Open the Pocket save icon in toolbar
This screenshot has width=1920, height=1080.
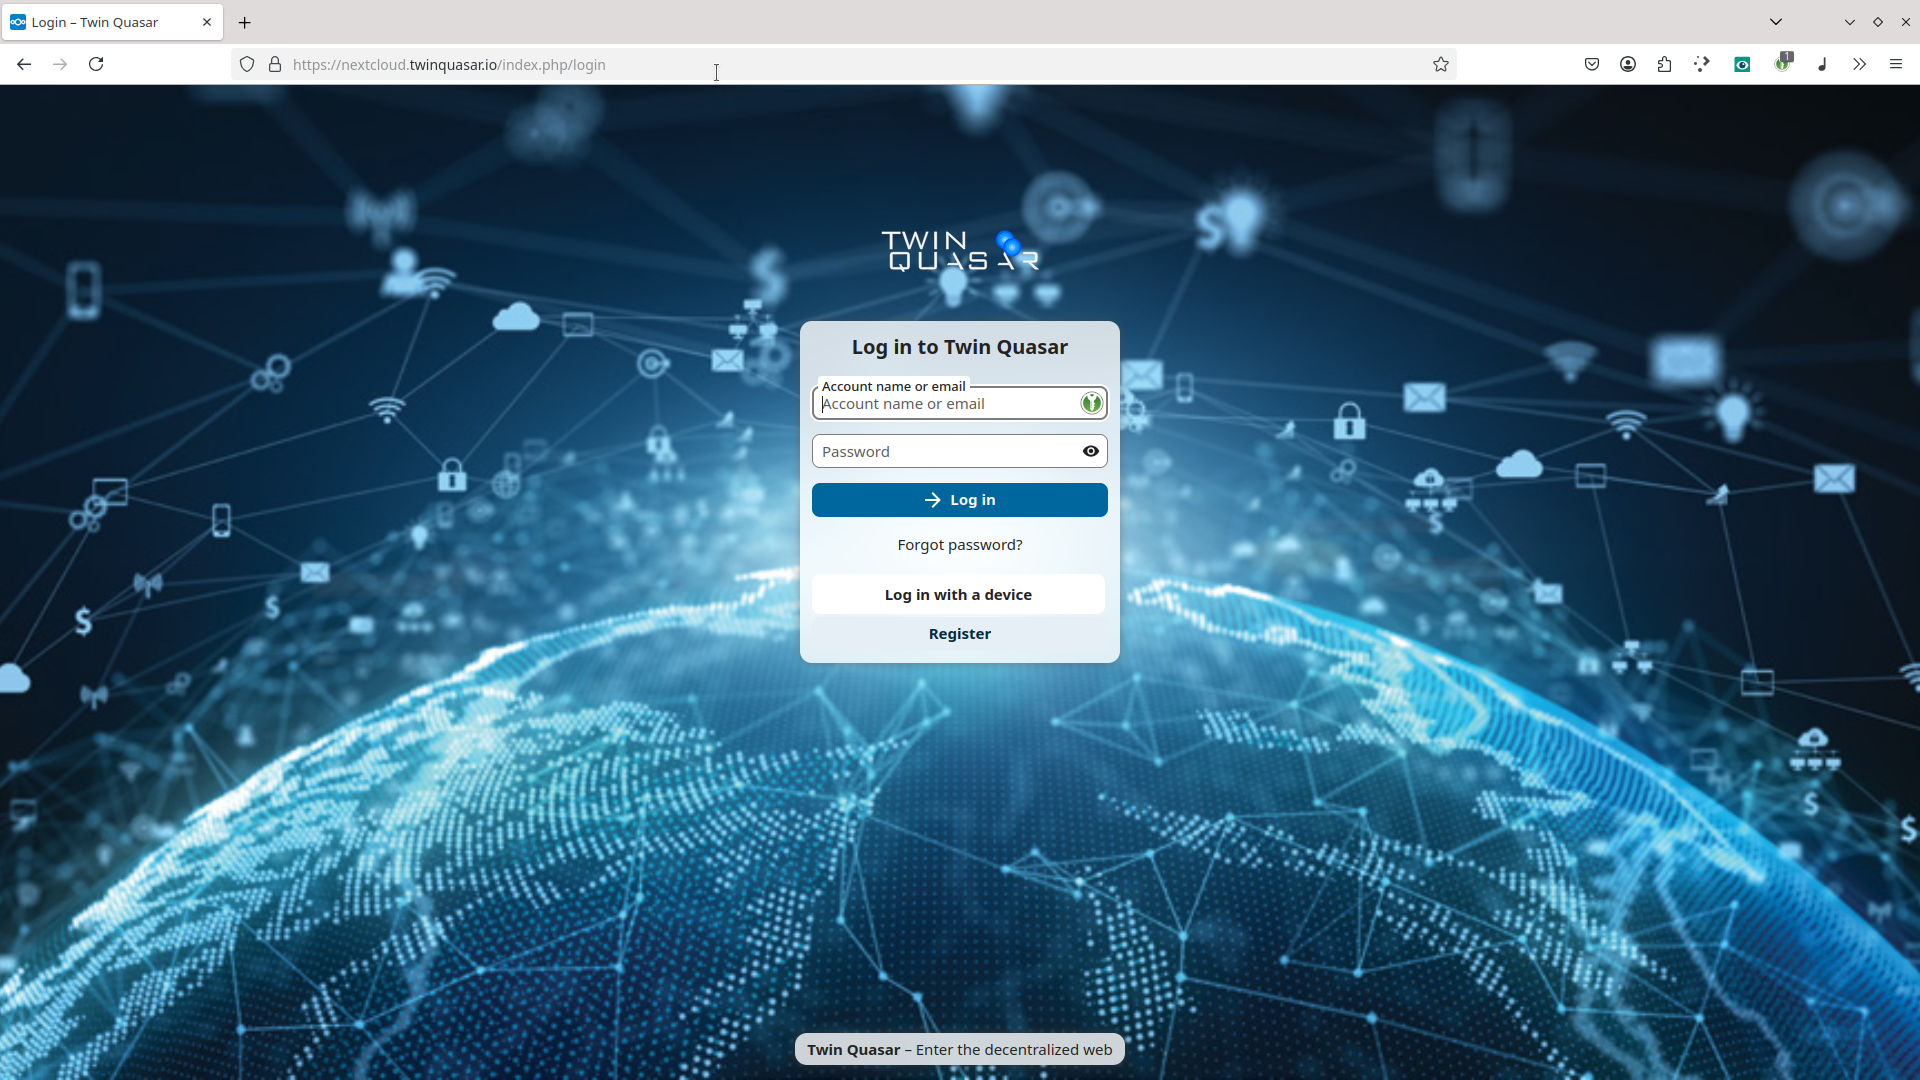pyautogui.click(x=1592, y=64)
